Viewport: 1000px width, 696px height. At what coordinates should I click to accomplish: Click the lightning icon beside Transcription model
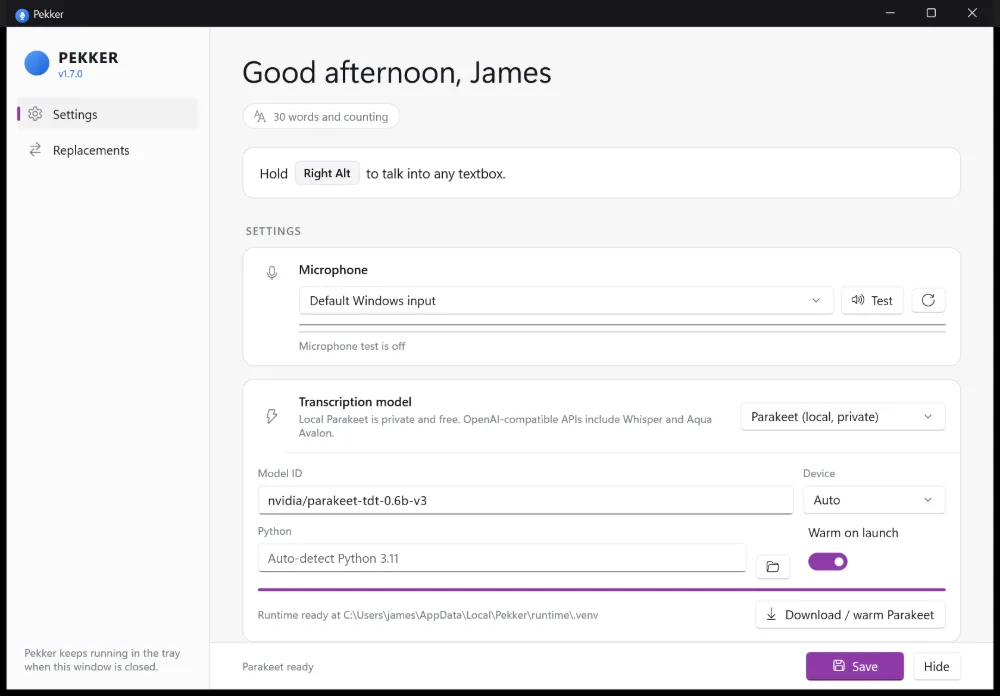click(x=272, y=417)
